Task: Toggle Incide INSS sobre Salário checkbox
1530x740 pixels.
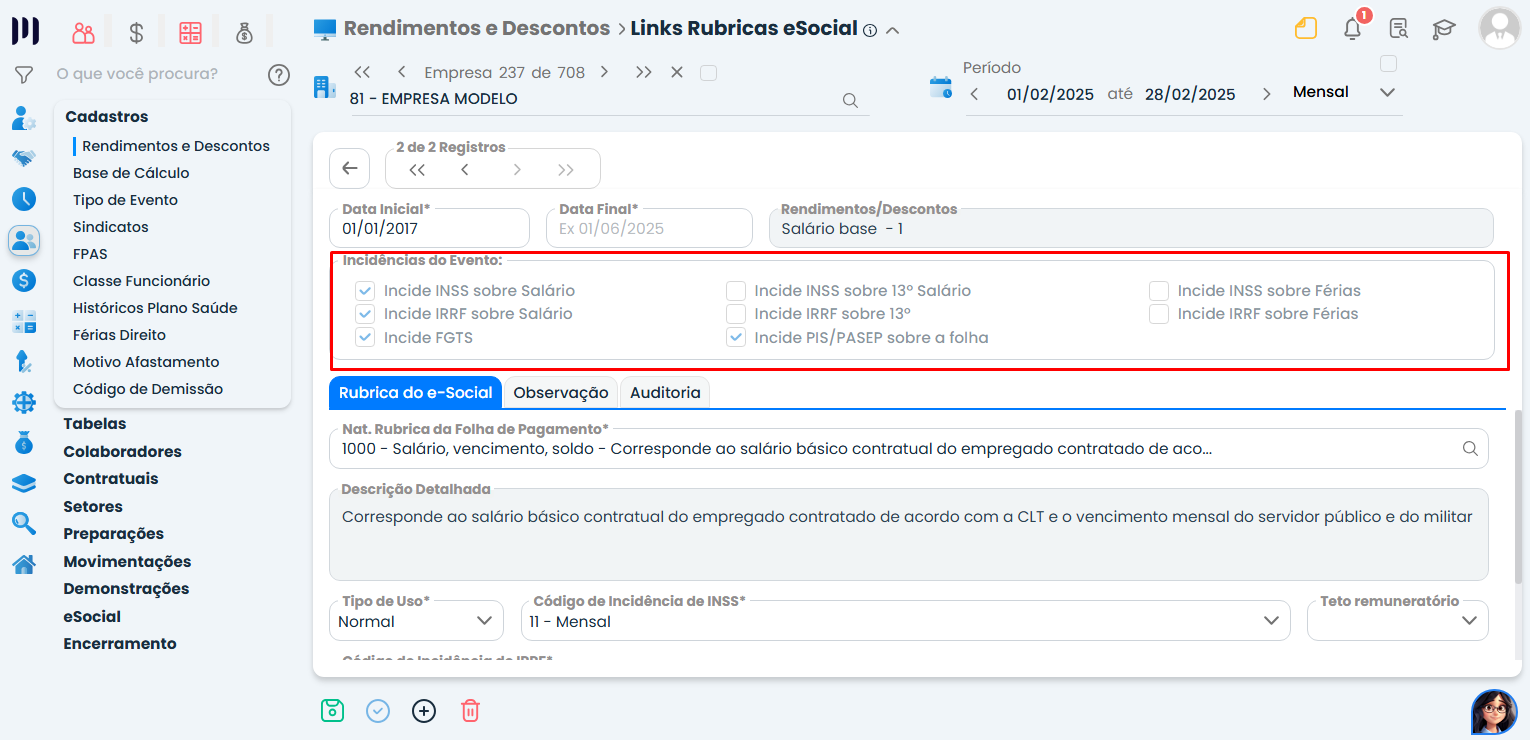Action: click(365, 291)
